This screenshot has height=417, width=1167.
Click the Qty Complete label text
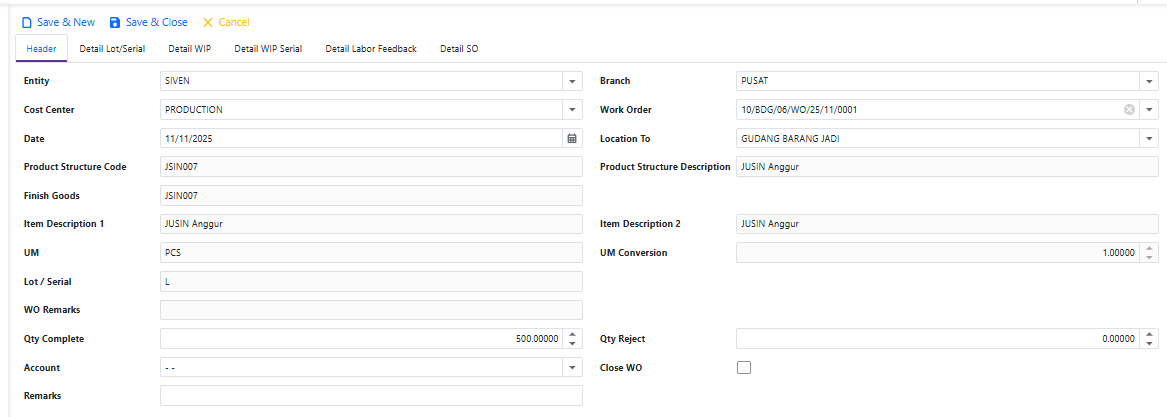(x=54, y=339)
